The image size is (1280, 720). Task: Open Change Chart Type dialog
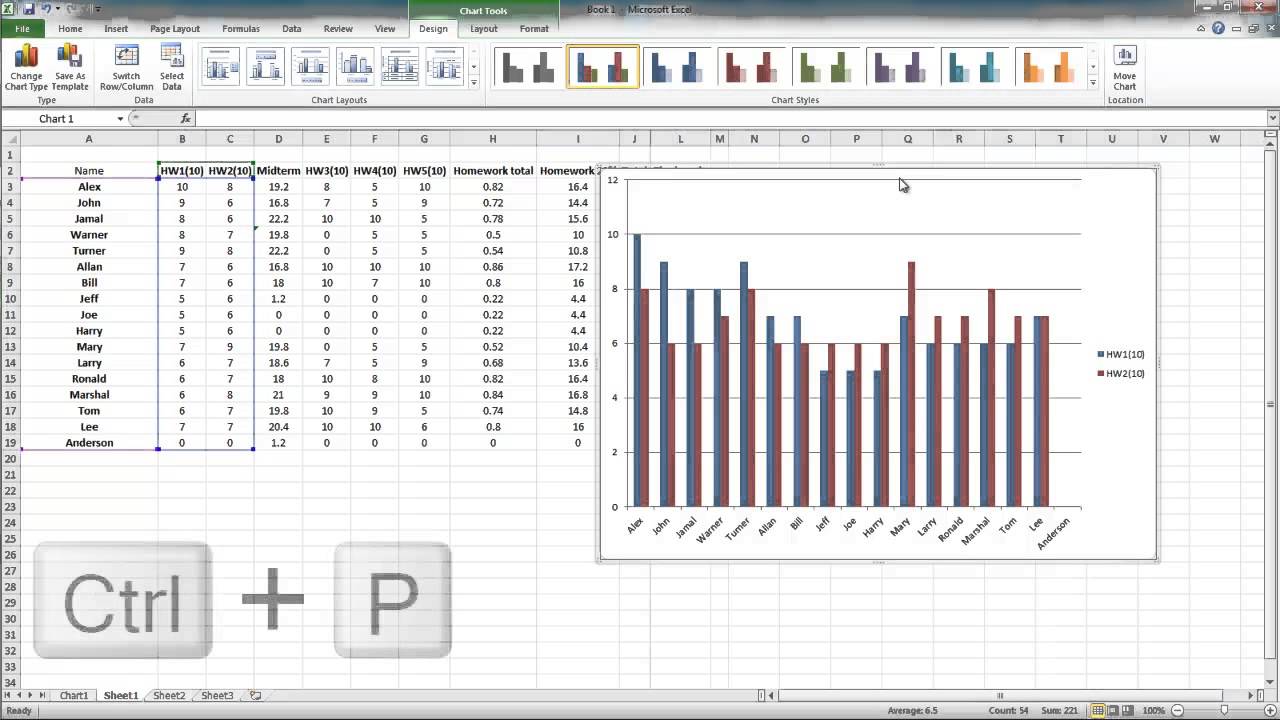pos(26,68)
